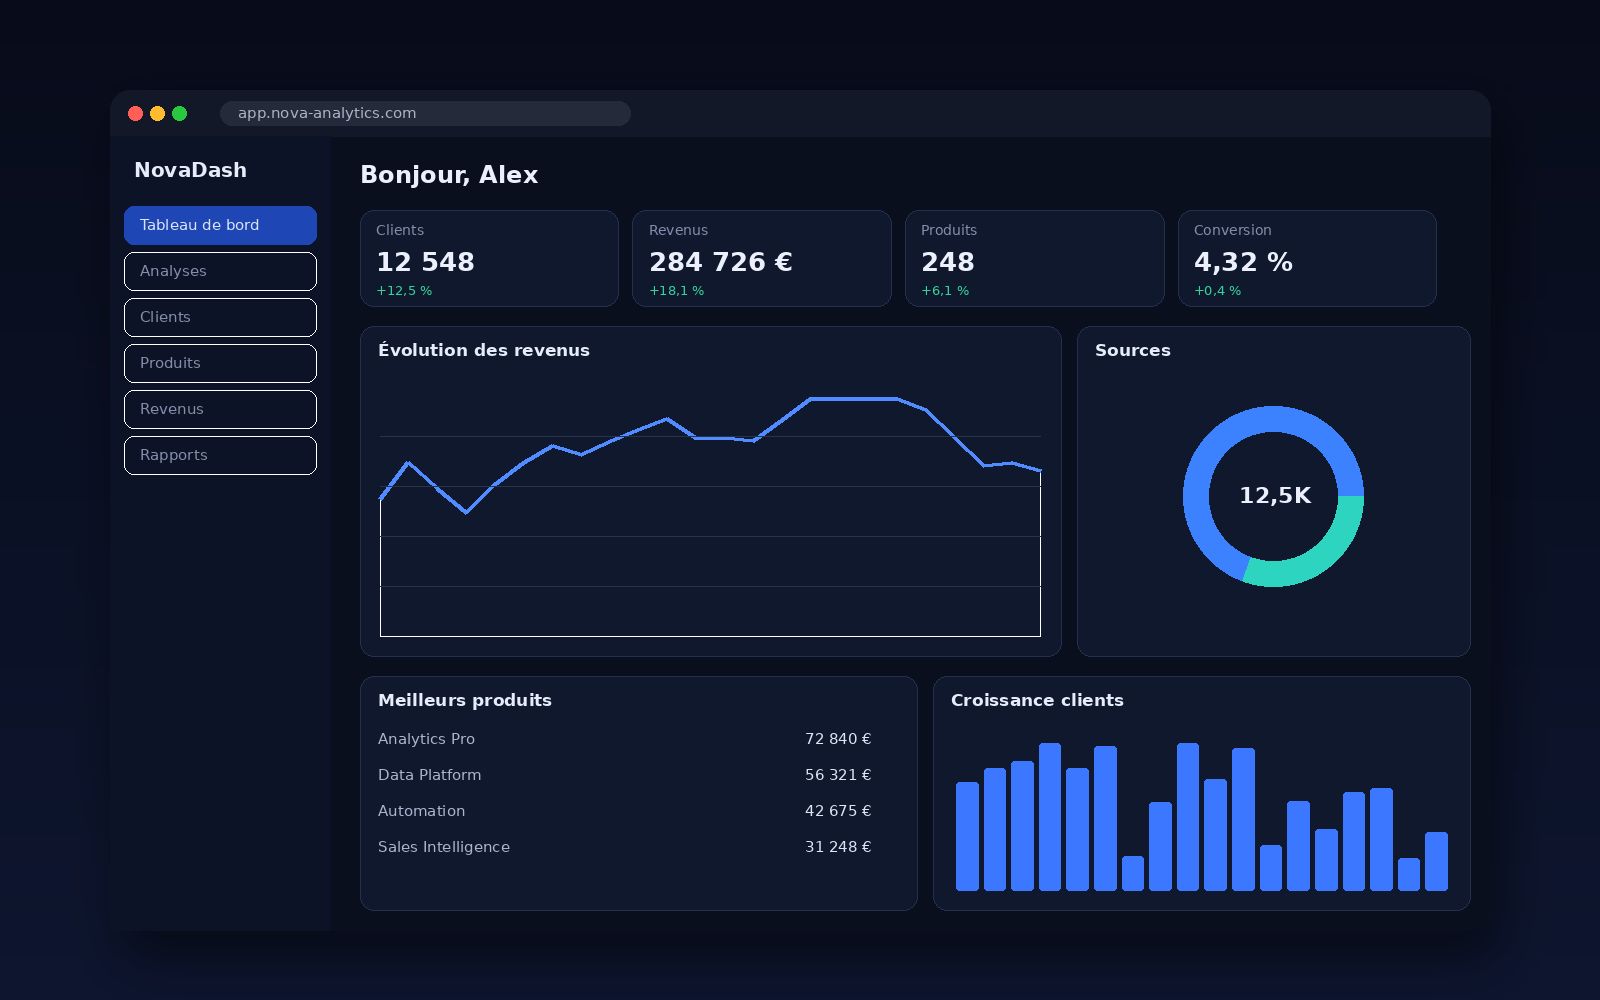Open the Produits sidebar section
The image size is (1600, 1000).
[220, 363]
